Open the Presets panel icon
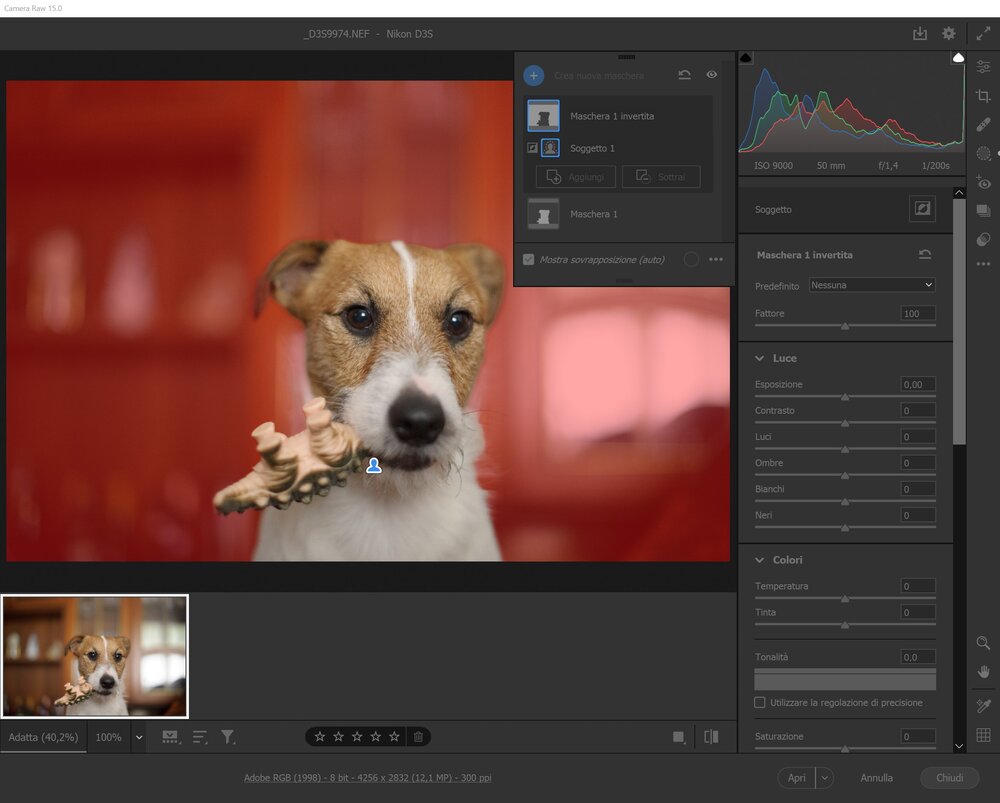The image size is (1000, 803). point(983,239)
